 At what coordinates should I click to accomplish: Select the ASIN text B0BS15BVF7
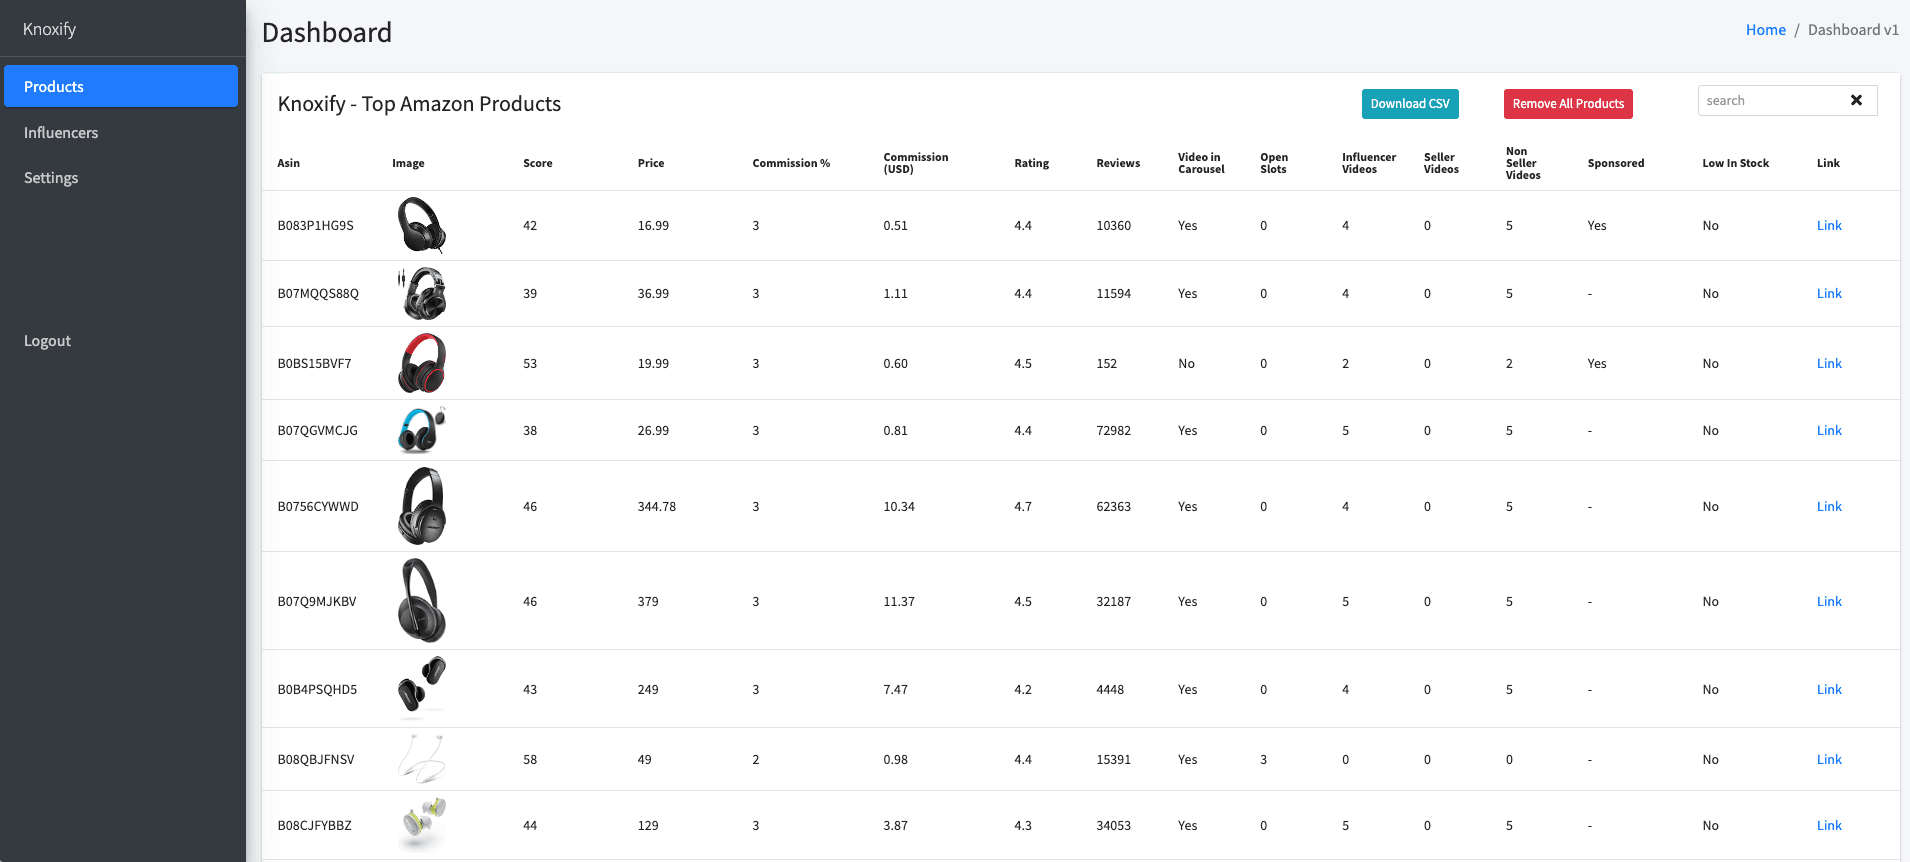pos(314,363)
